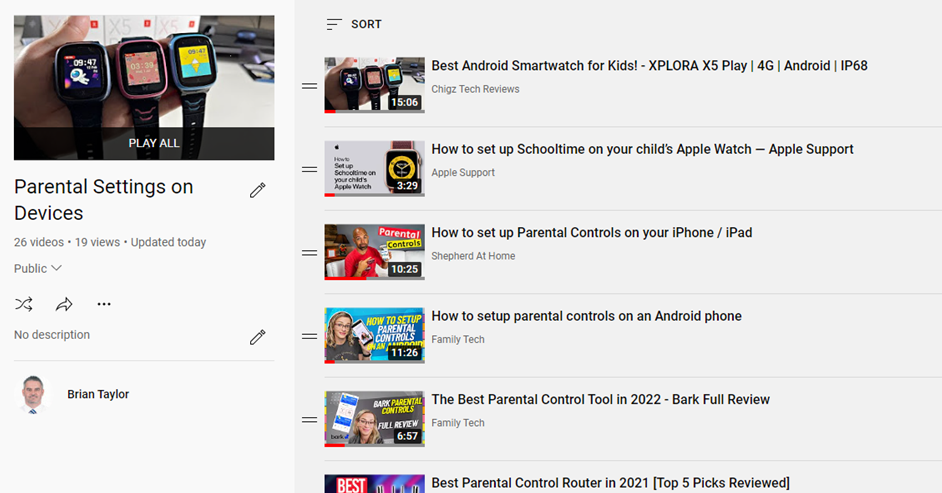Click the Best router video thumbnail
942x493 pixels.
tap(374, 484)
